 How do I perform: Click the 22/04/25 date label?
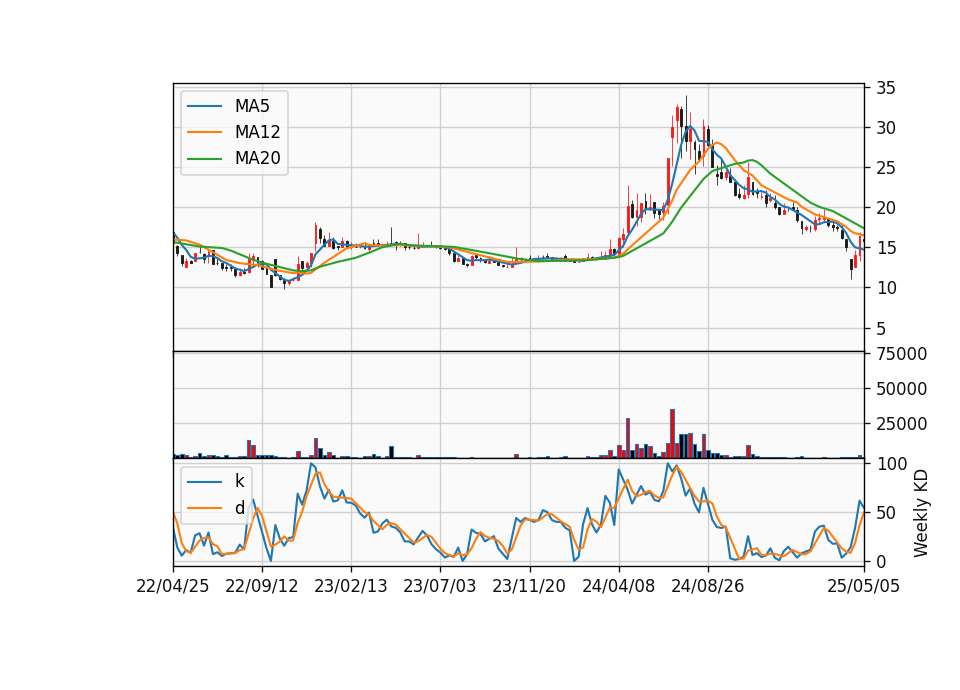tap(173, 587)
